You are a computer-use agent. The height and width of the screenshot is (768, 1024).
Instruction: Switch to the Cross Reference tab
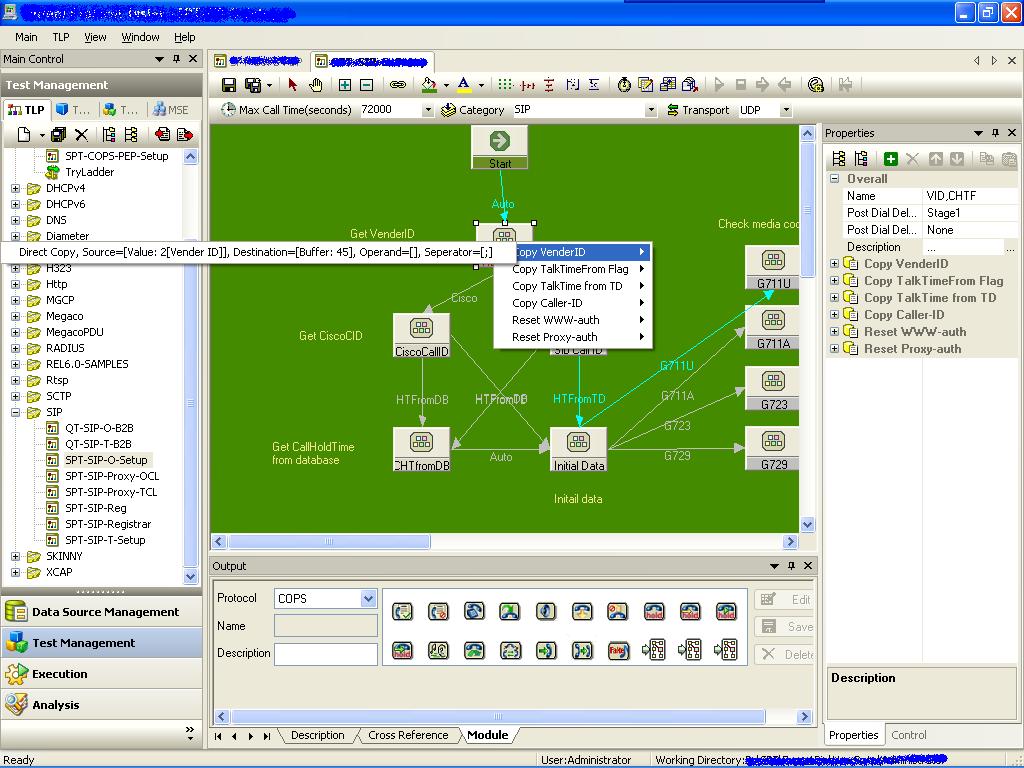[x=408, y=735]
